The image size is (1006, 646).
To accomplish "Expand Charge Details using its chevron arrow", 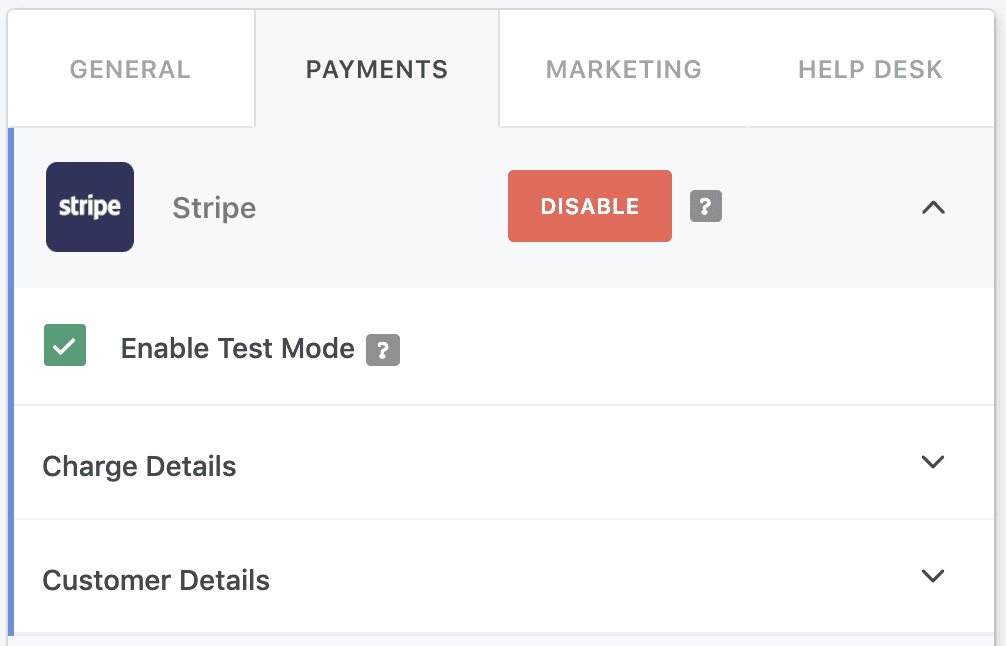I will click(932, 462).
